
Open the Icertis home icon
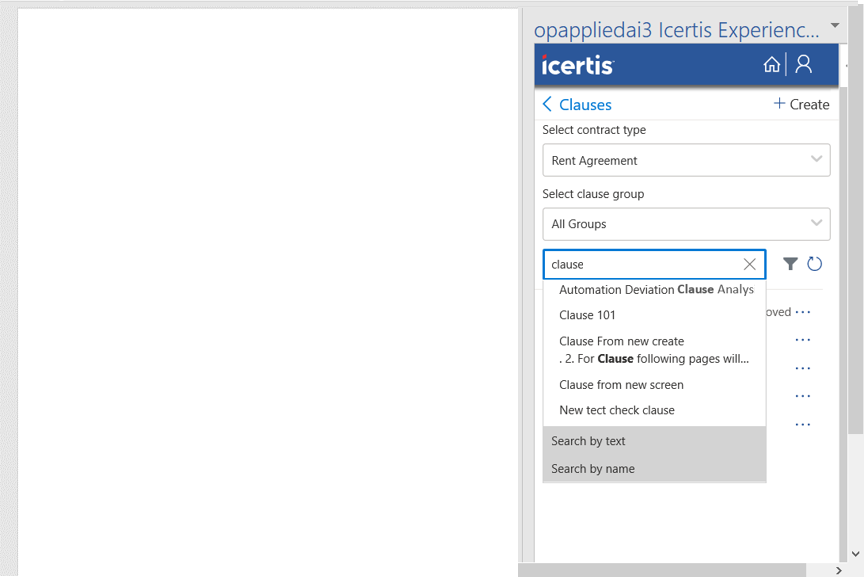(771, 65)
